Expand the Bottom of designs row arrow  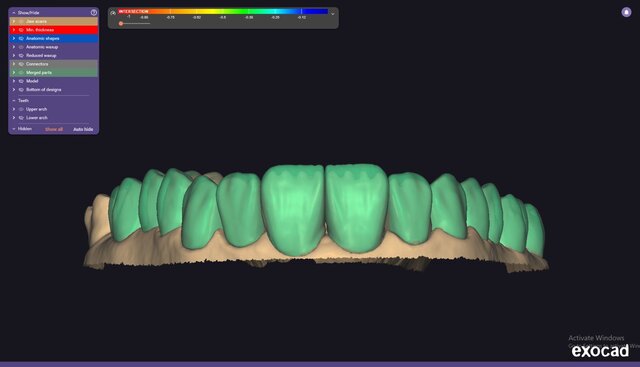tap(14, 90)
